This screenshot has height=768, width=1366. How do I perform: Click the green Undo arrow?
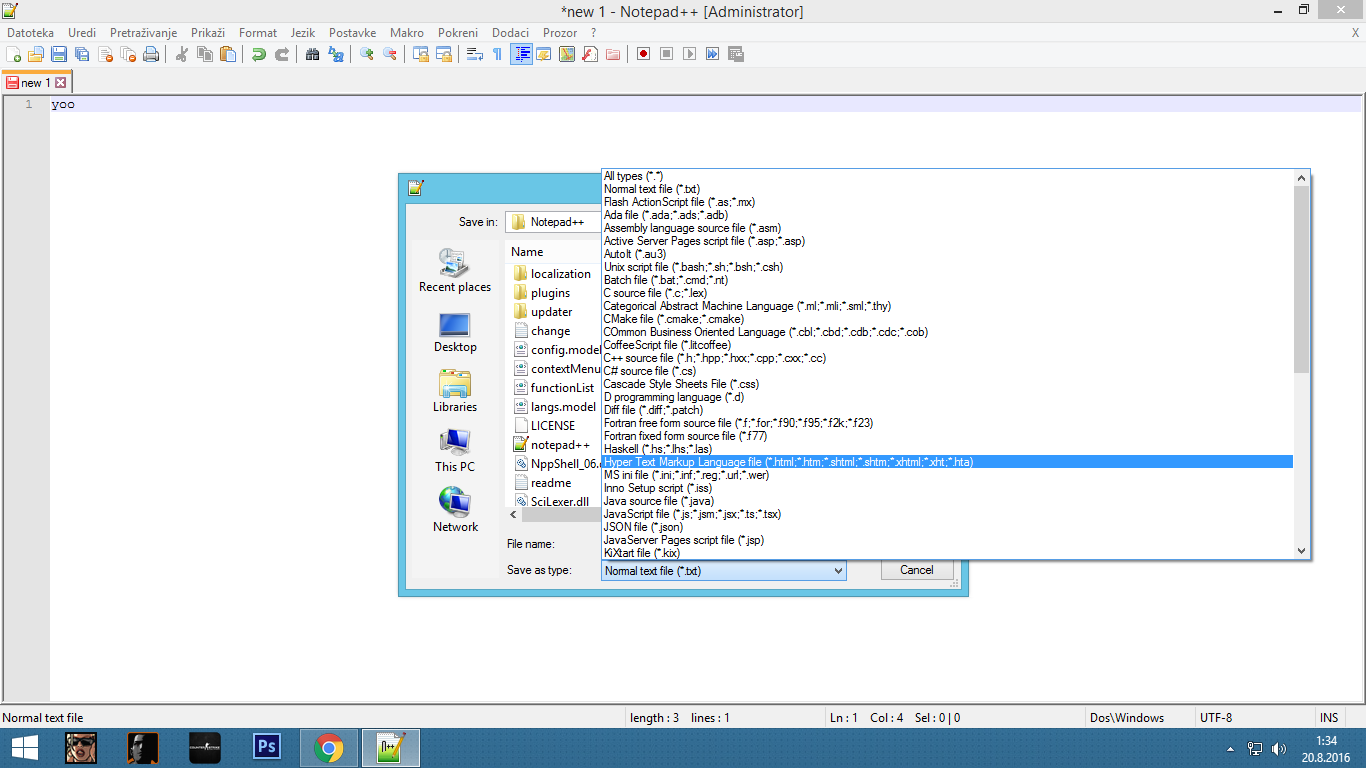point(259,54)
